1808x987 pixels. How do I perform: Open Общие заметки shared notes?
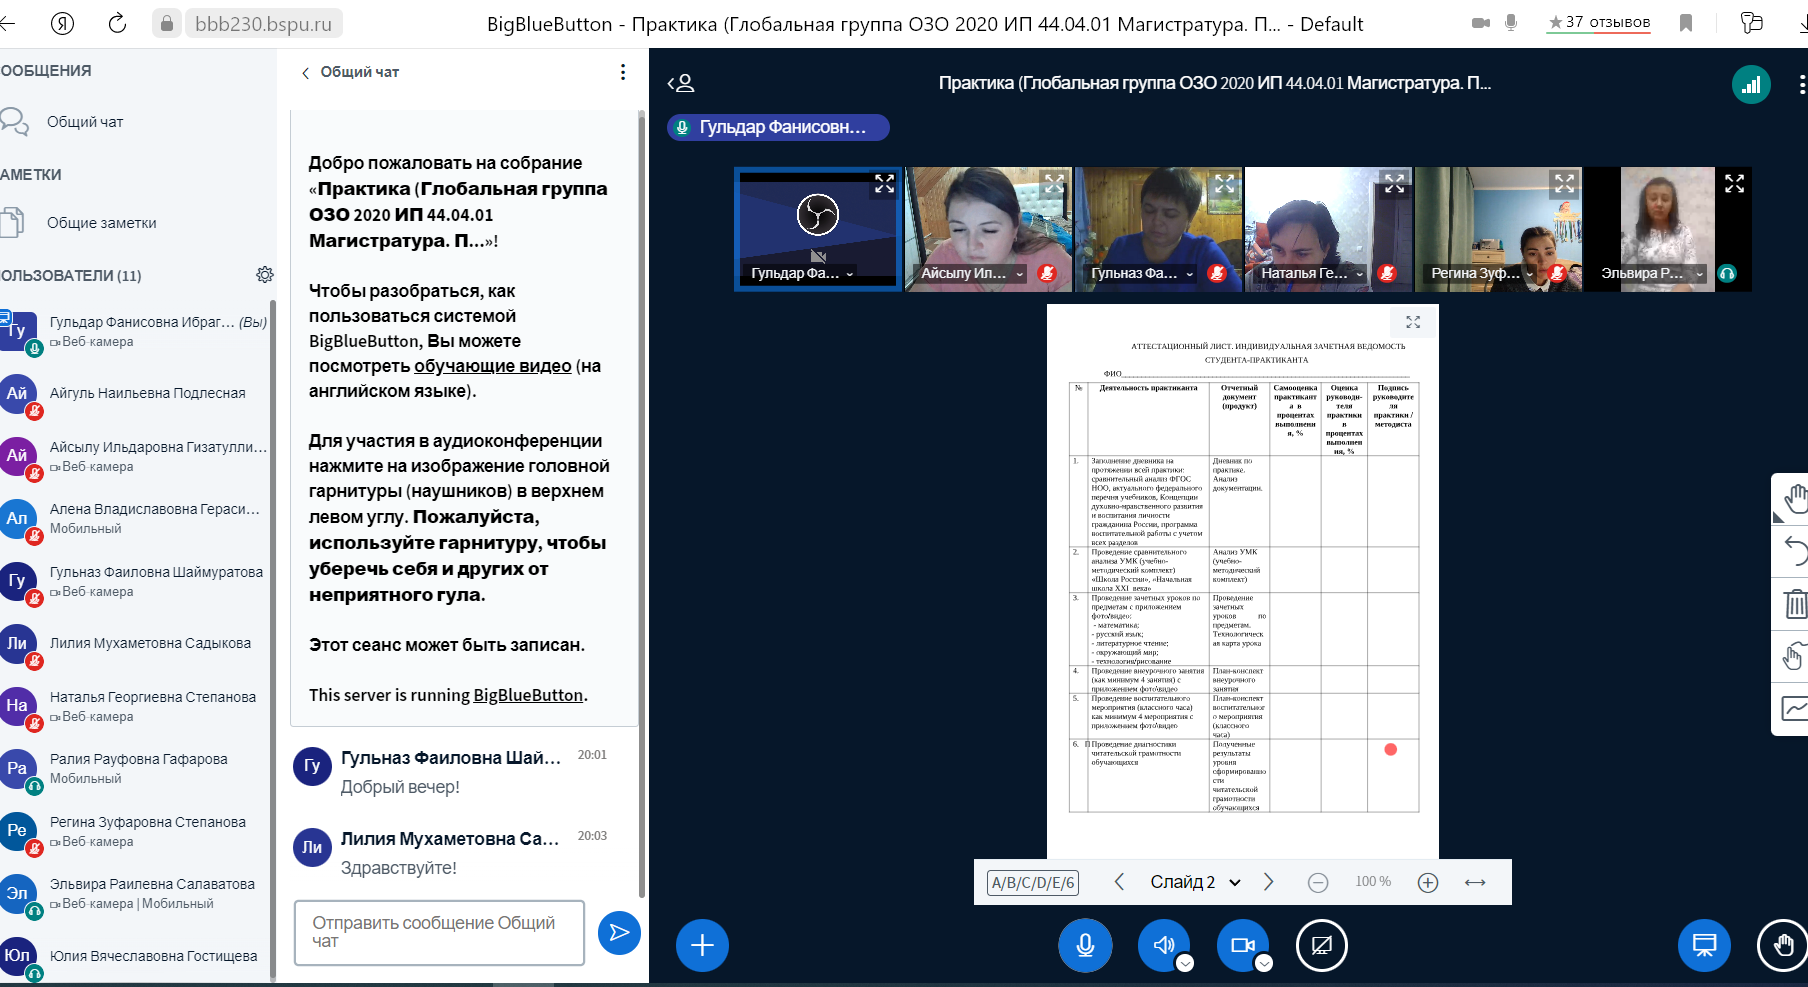coord(101,223)
